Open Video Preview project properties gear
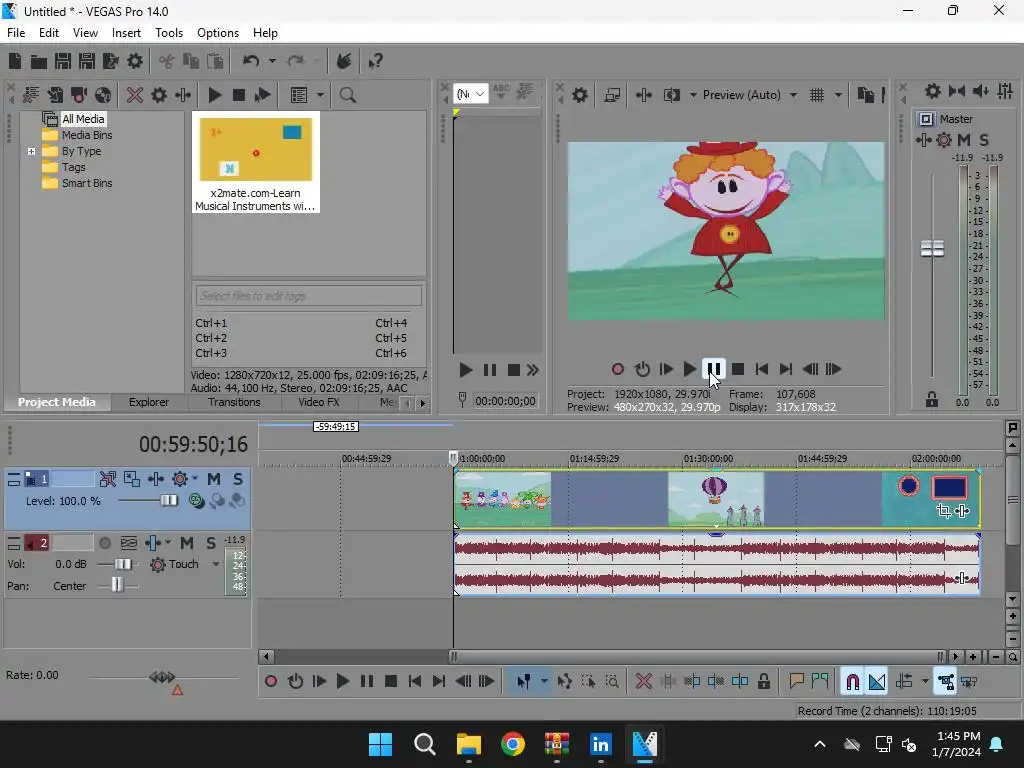The image size is (1024, 768). (x=580, y=95)
